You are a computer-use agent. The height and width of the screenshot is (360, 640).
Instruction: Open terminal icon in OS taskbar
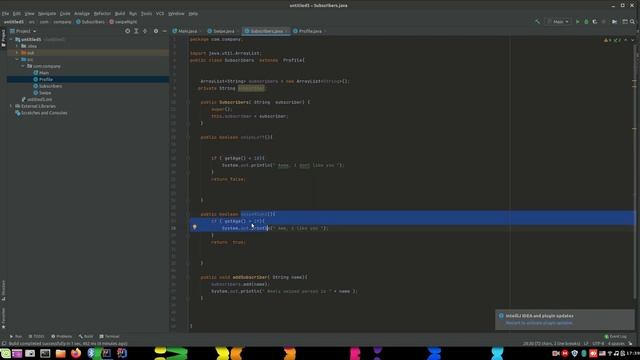(45, 353)
